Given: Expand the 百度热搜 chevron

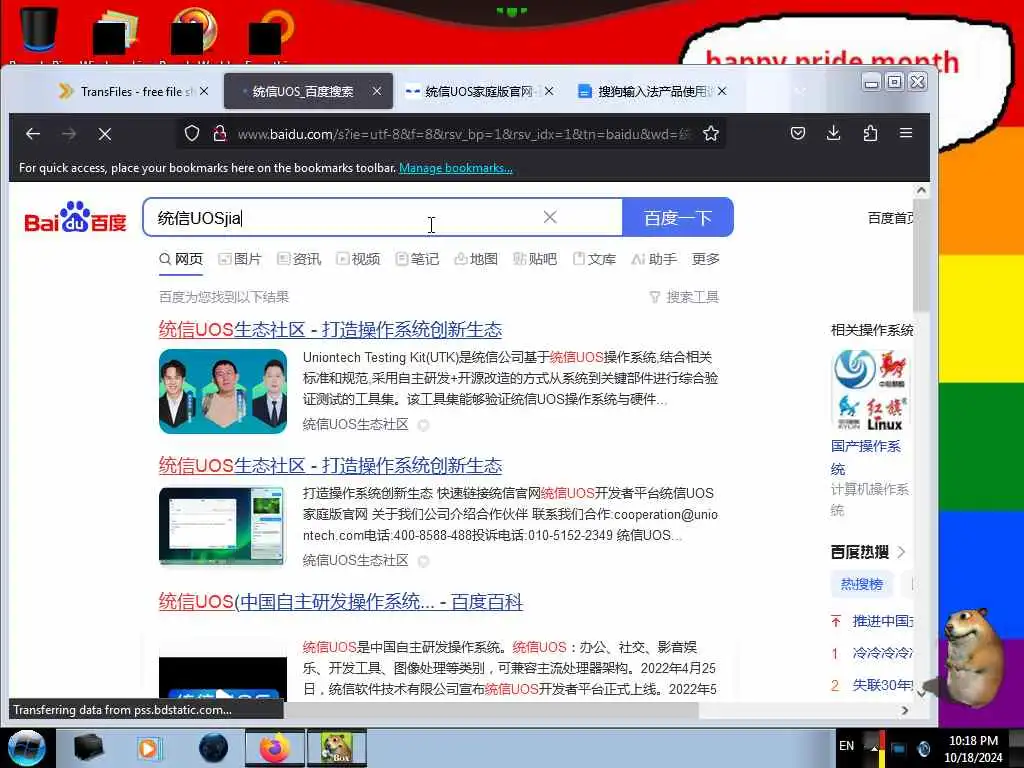Looking at the screenshot, I should pos(902,552).
